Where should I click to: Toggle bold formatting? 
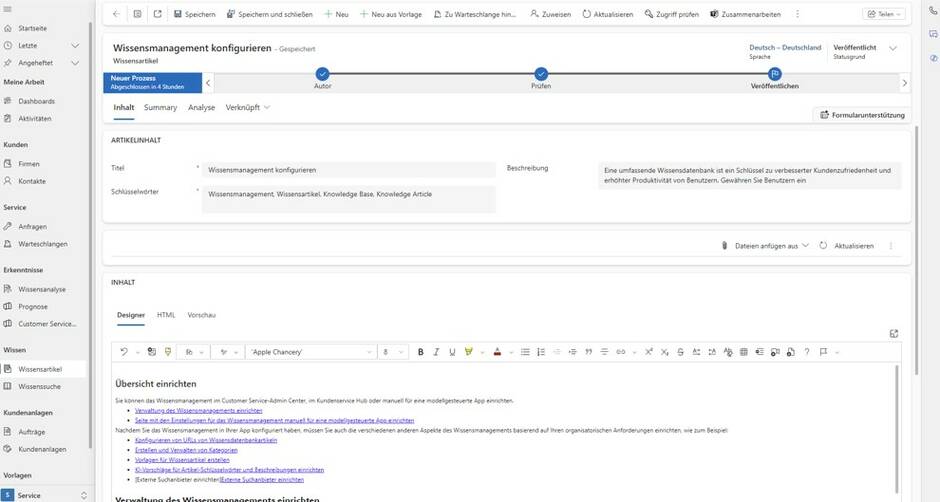420,352
